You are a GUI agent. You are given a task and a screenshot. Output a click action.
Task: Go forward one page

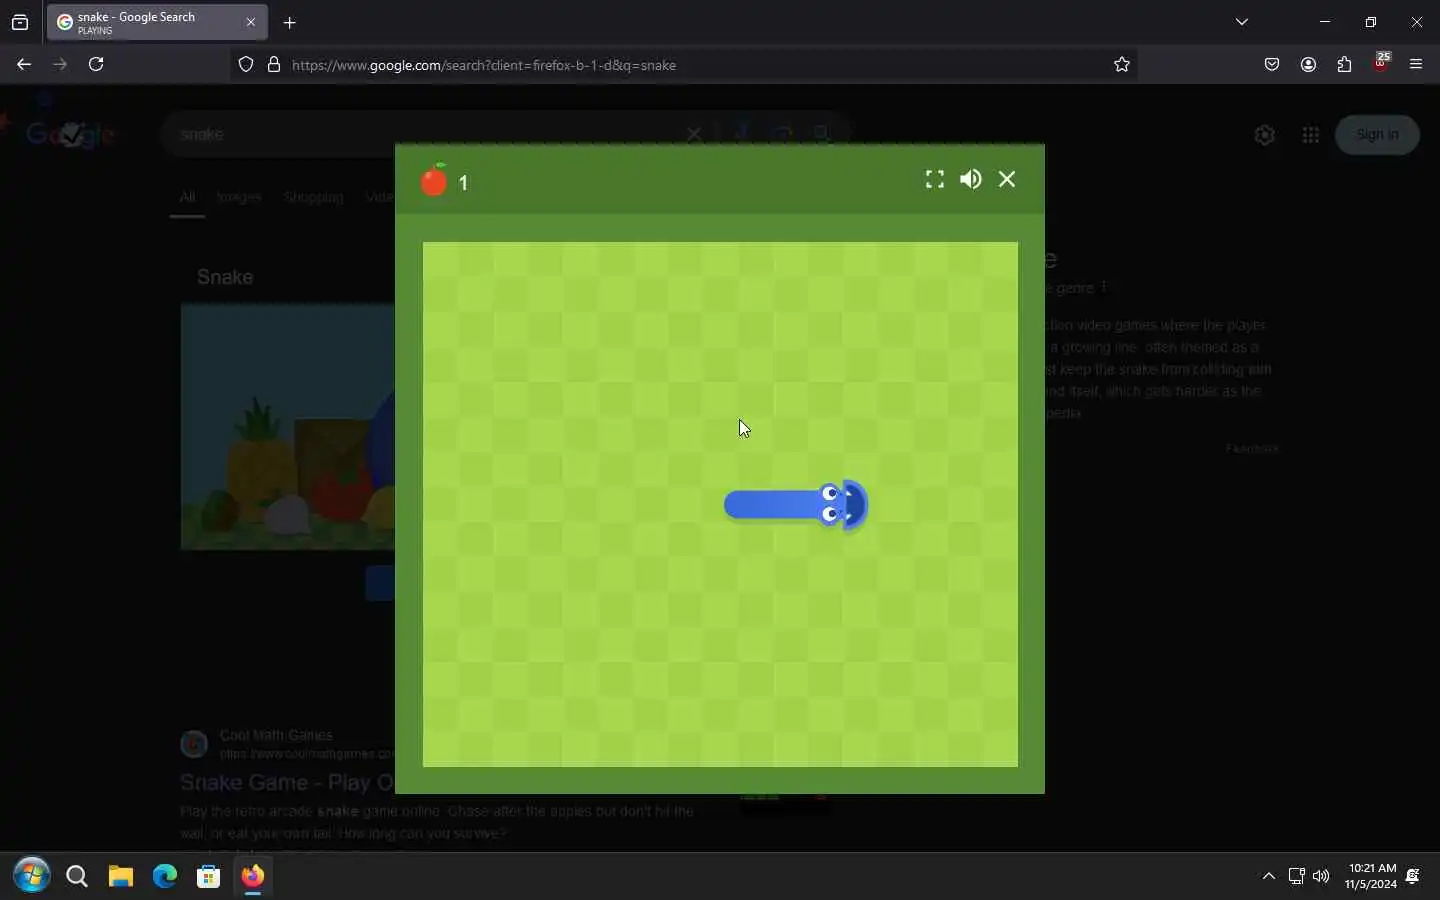pyautogui.click(x=60, y=64)
